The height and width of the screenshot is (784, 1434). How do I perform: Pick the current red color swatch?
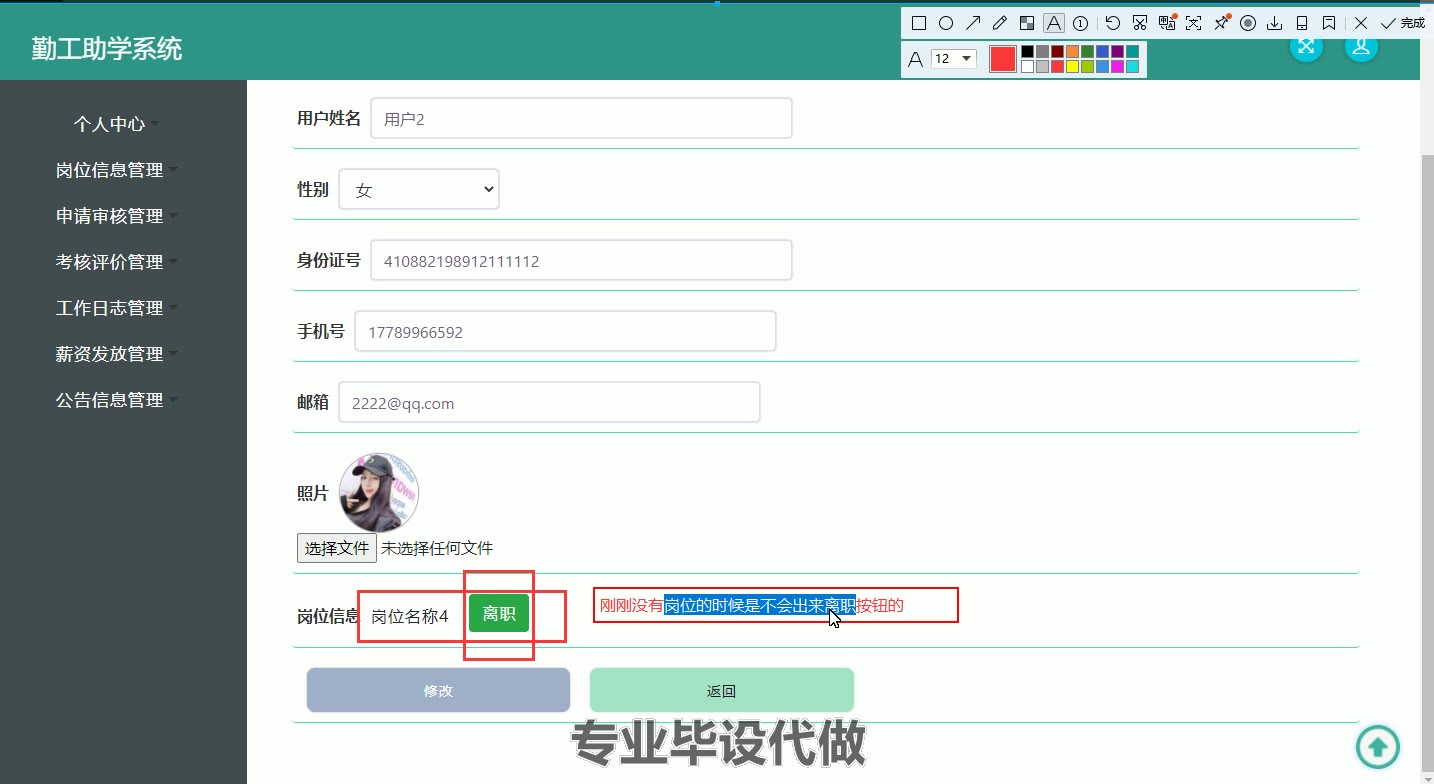[x=1003, y=59]
